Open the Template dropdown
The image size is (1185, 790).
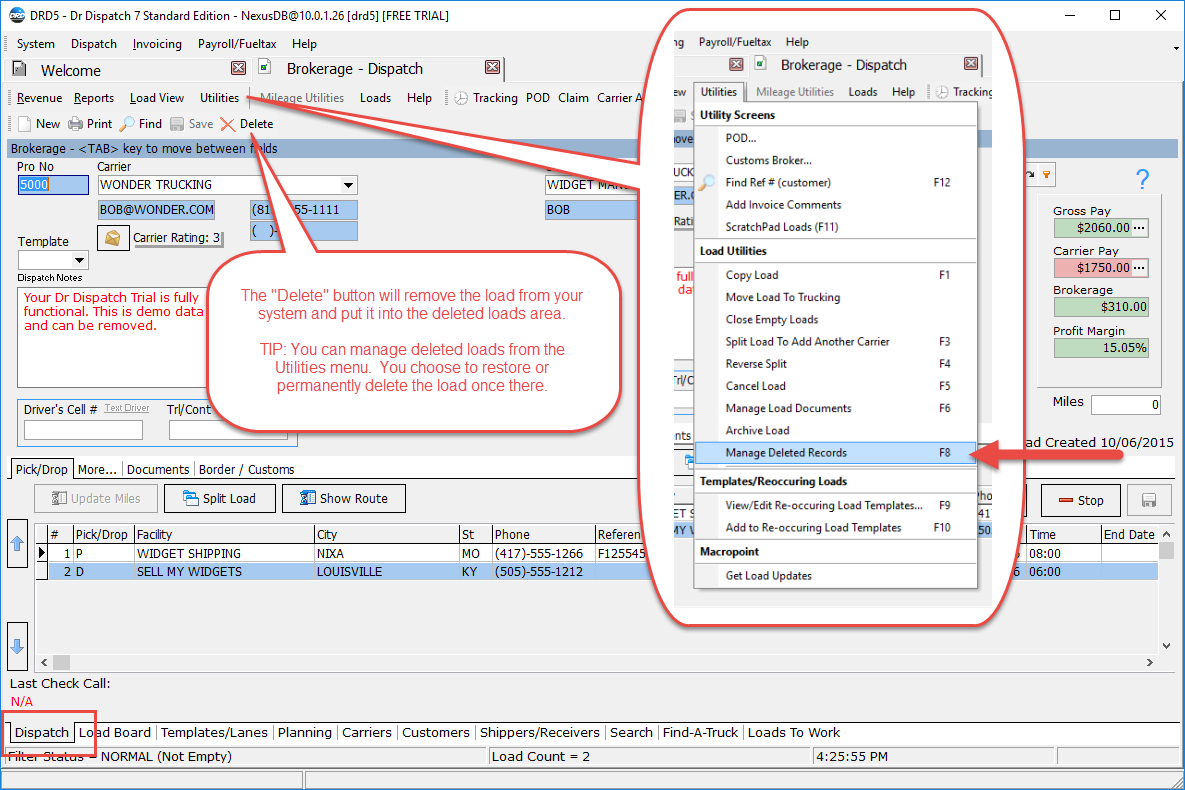point(79,261)
